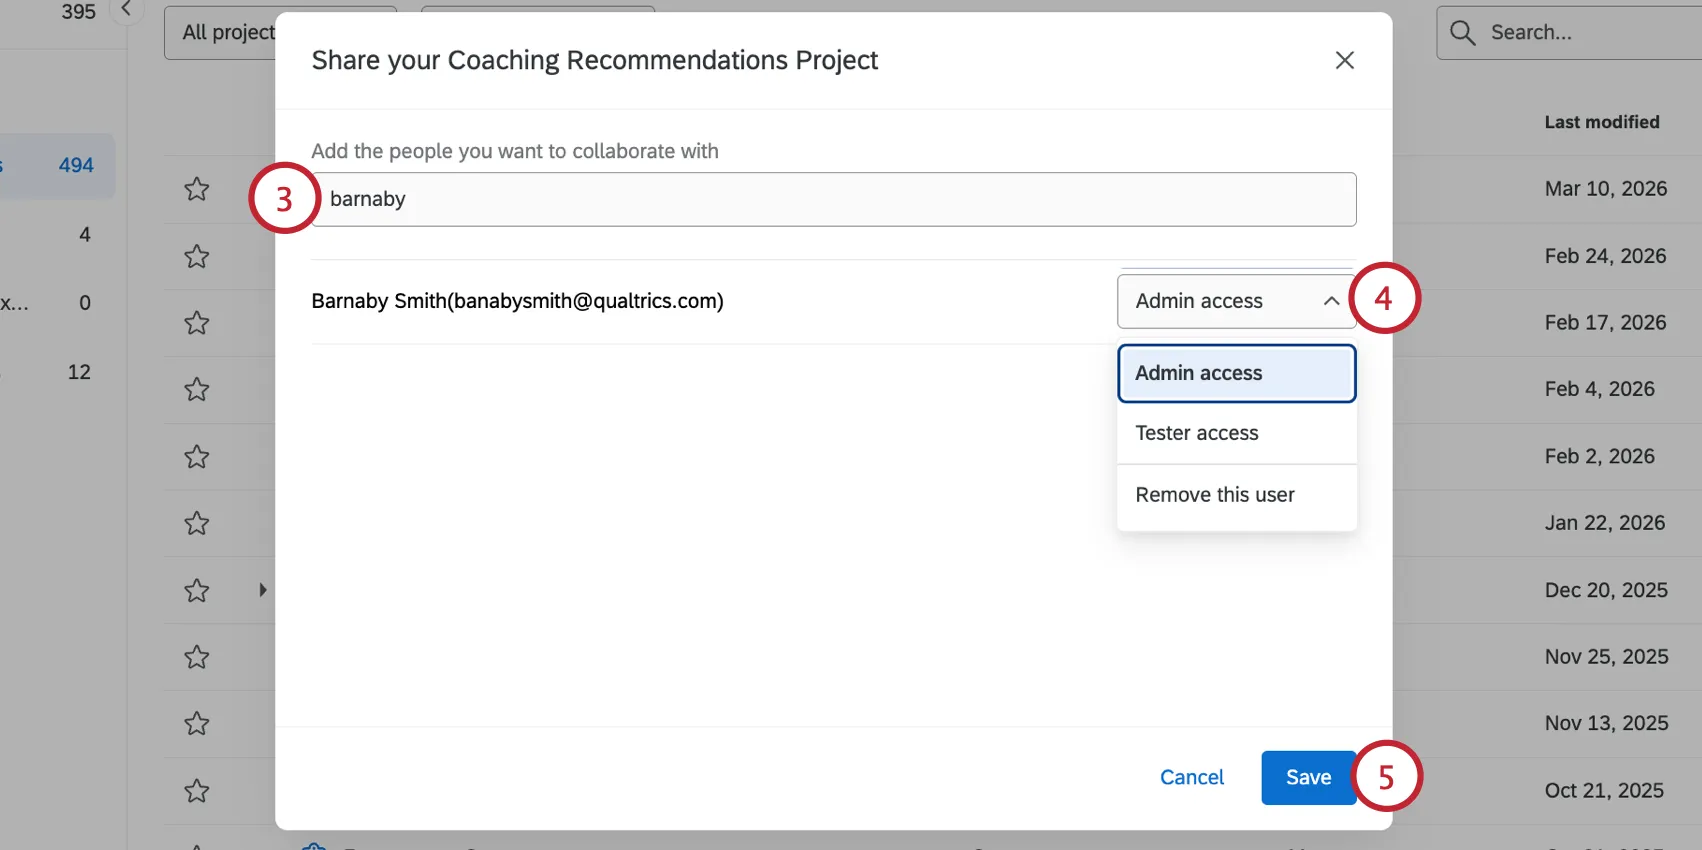Open the Admin access dropdown for Barnaby Smith

(x=1236, y=301)
